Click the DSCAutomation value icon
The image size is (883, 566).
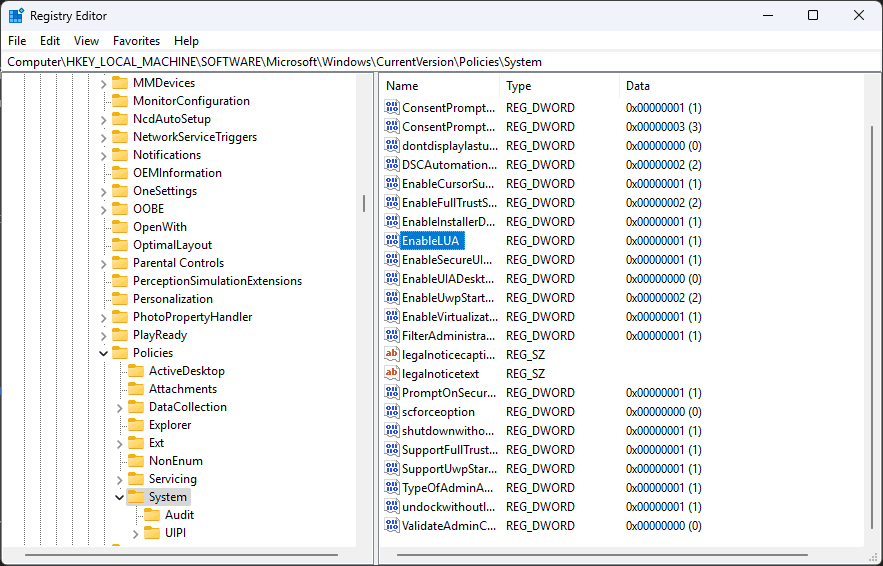(391, 164)
